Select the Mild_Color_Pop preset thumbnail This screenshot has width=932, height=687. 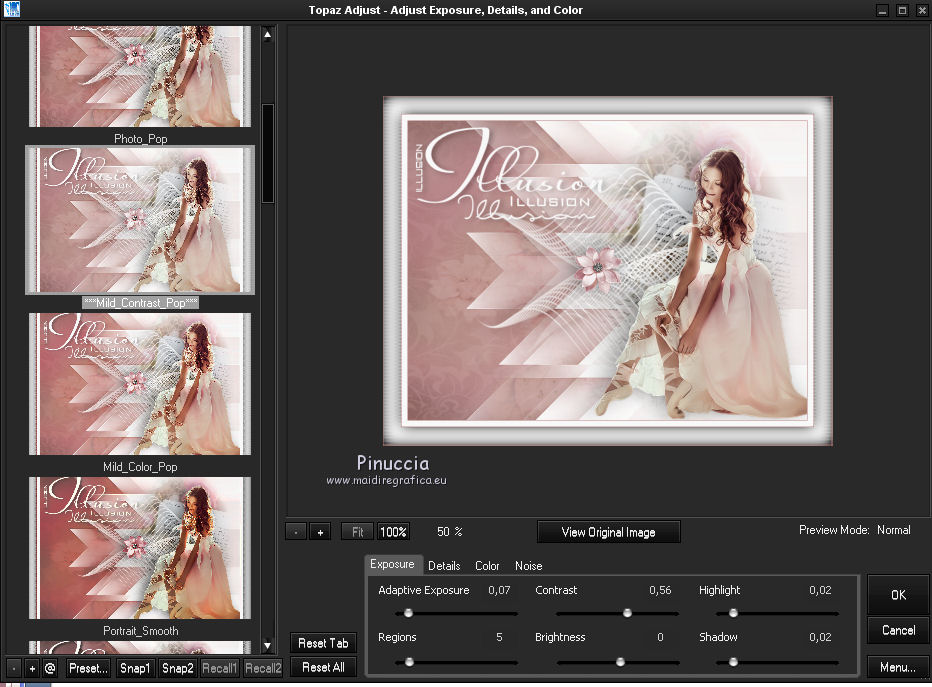pyautogui.click(x=139, y=384)
